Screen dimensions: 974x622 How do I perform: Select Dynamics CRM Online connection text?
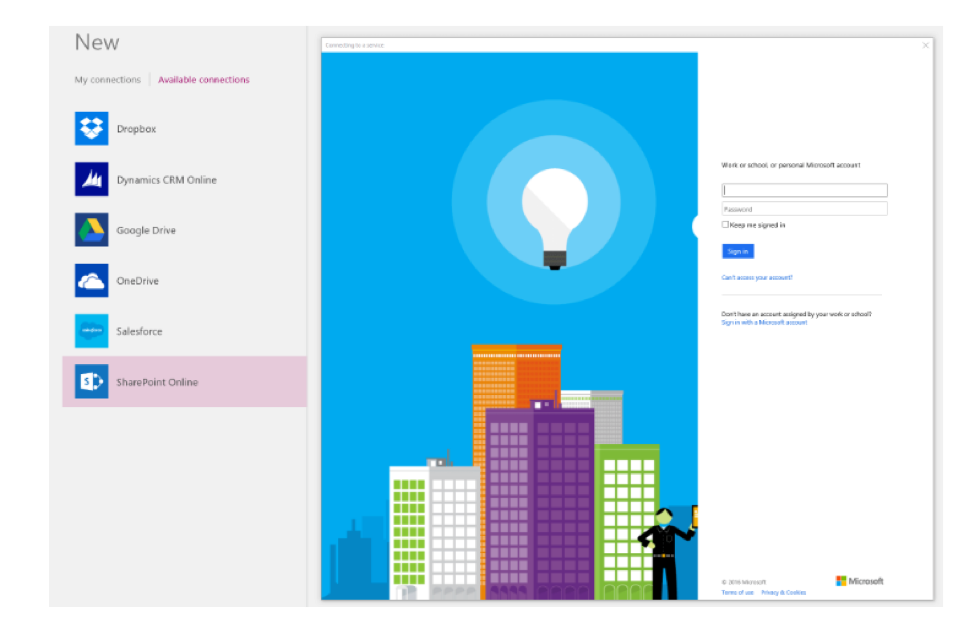[x=166, y=180]
